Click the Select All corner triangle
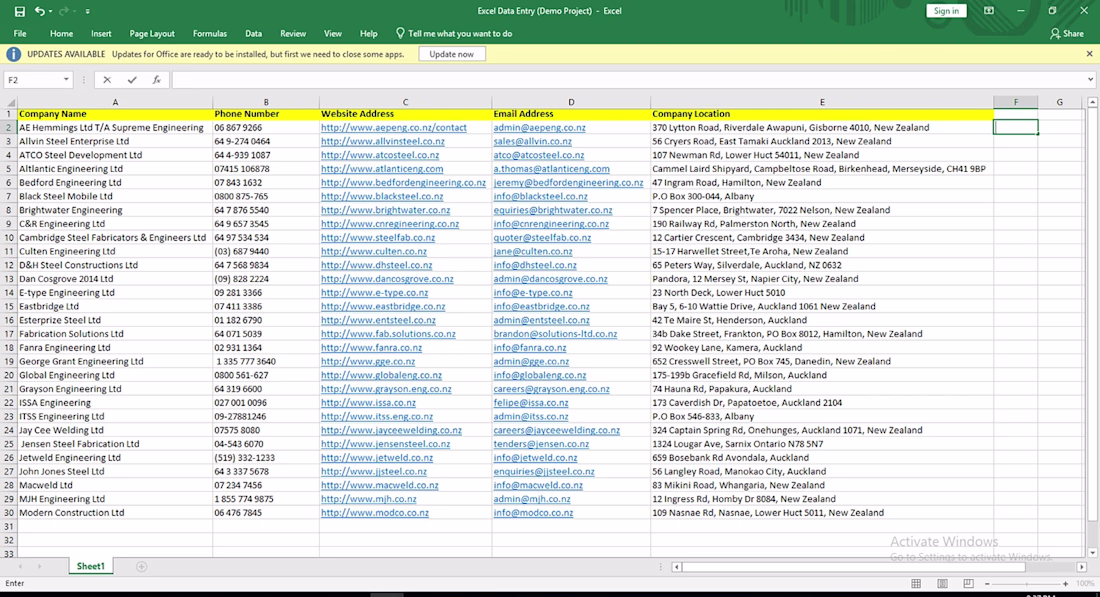 click(10, 102)
